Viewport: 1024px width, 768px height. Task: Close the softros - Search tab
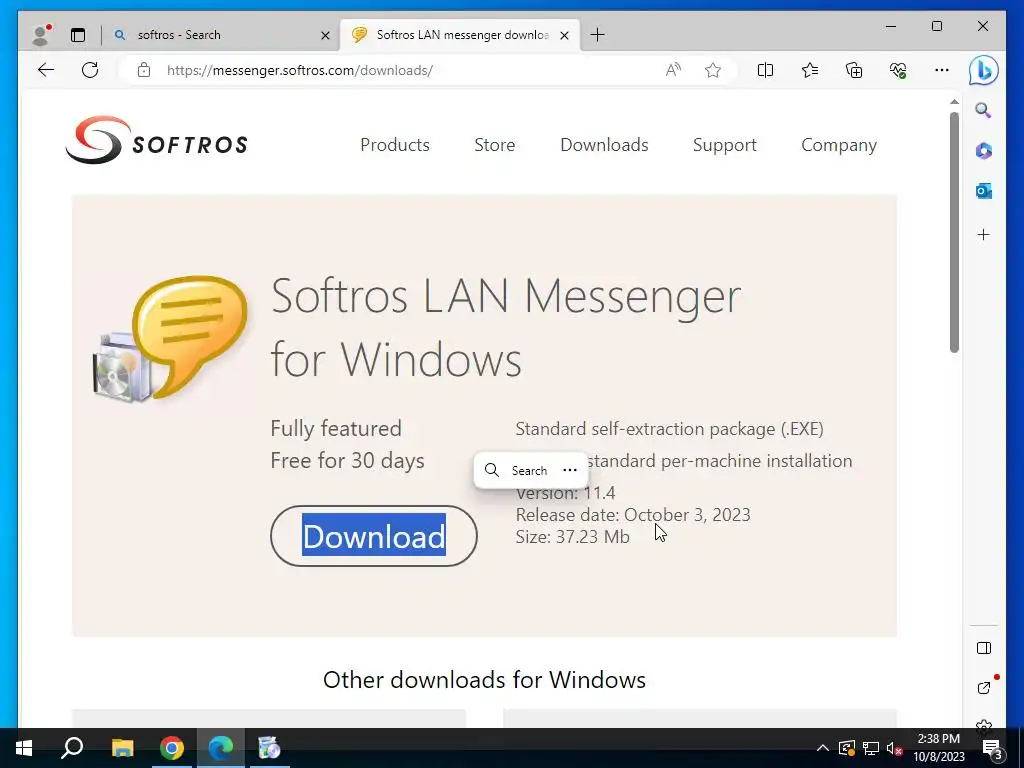[325, 35]
